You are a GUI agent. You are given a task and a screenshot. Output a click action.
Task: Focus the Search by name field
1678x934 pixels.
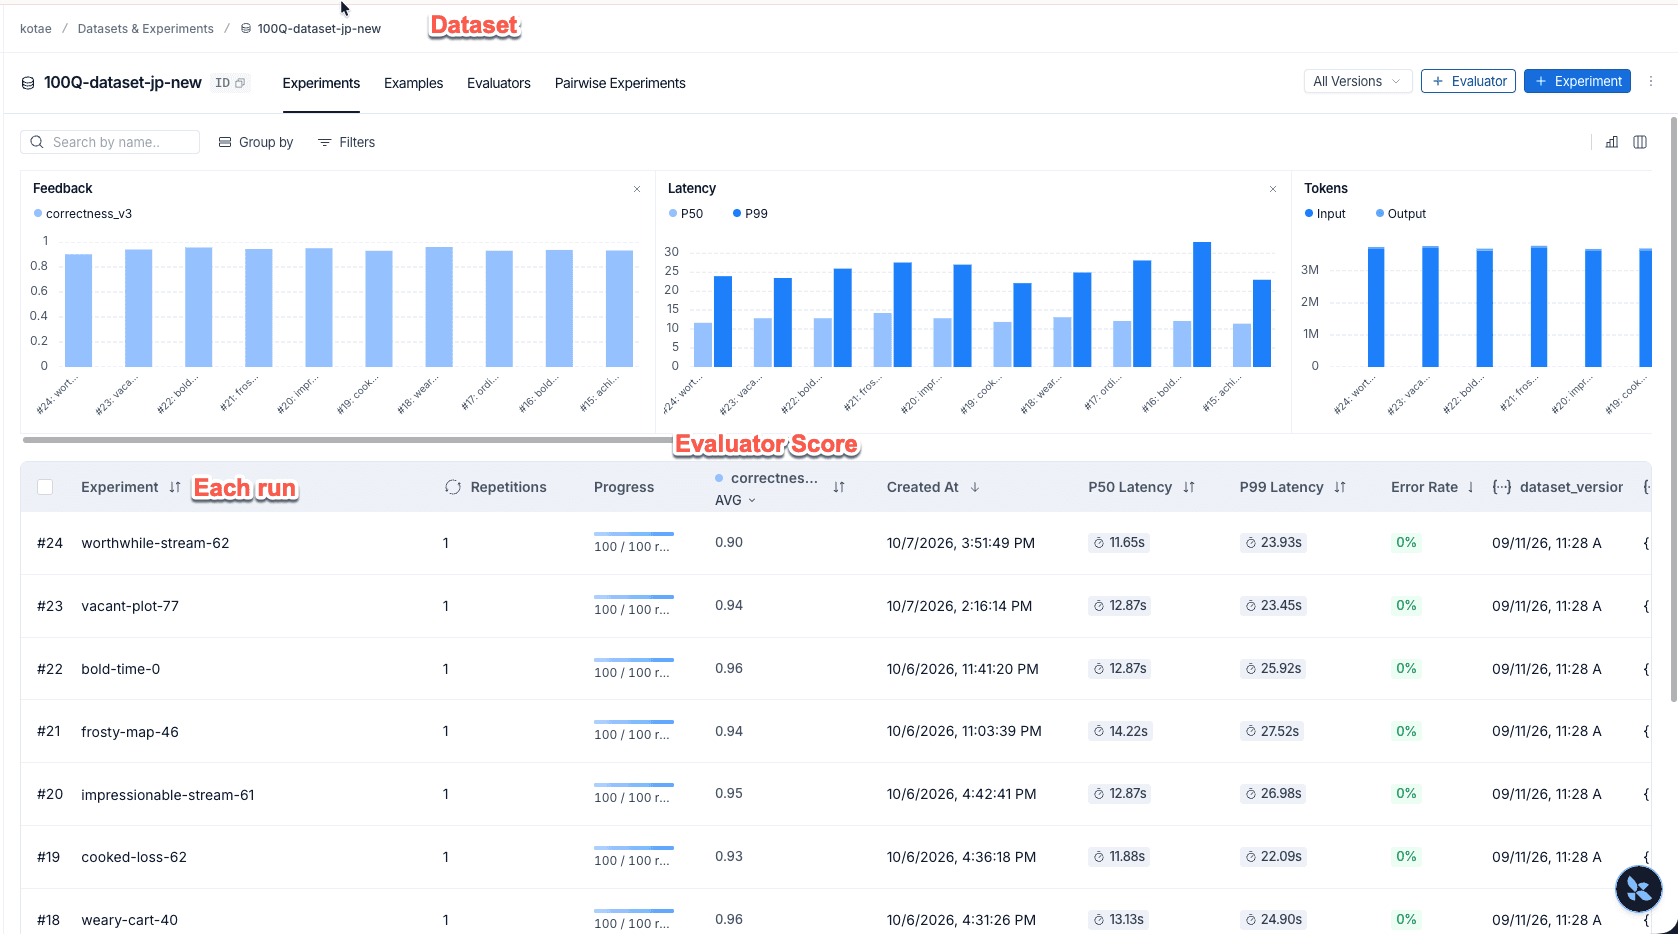(x=110, y=142)
